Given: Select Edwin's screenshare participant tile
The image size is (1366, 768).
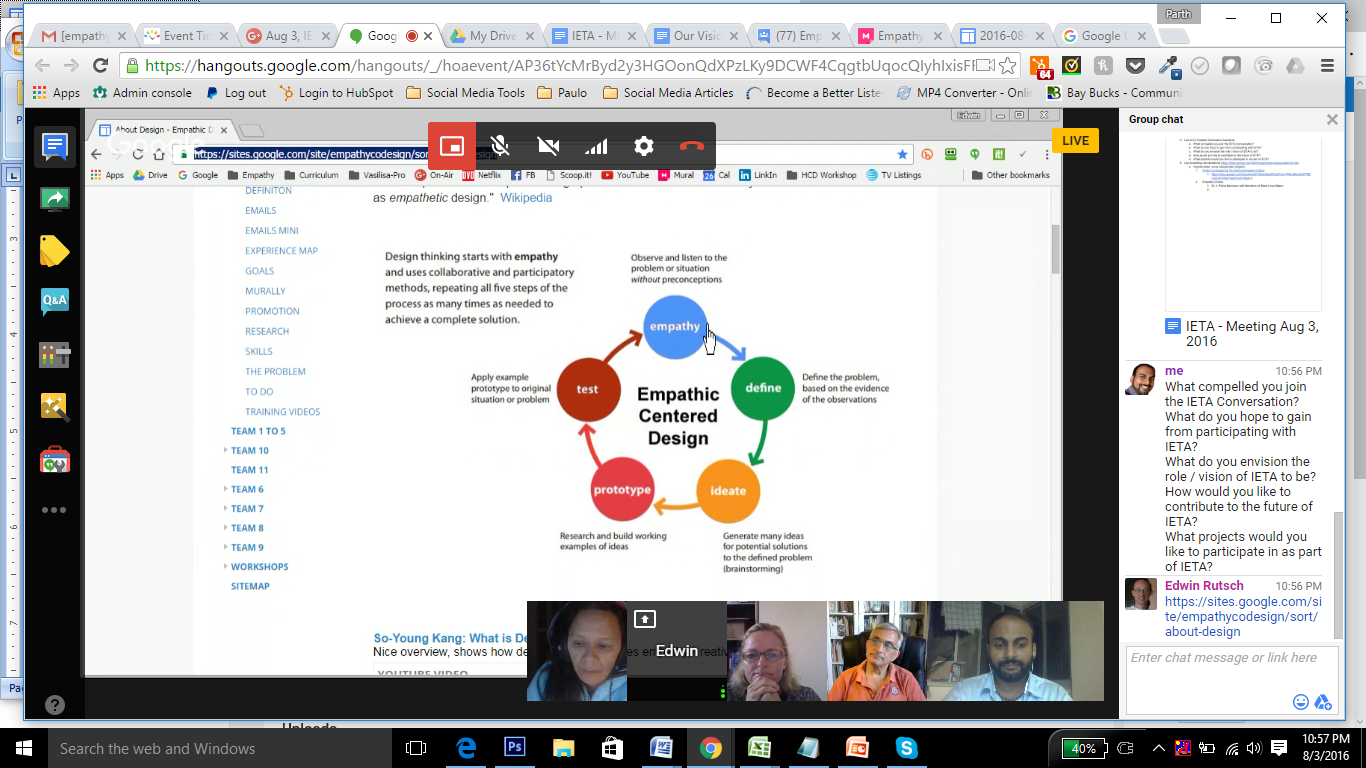Looking at the screenshot, I should (677, 651).
